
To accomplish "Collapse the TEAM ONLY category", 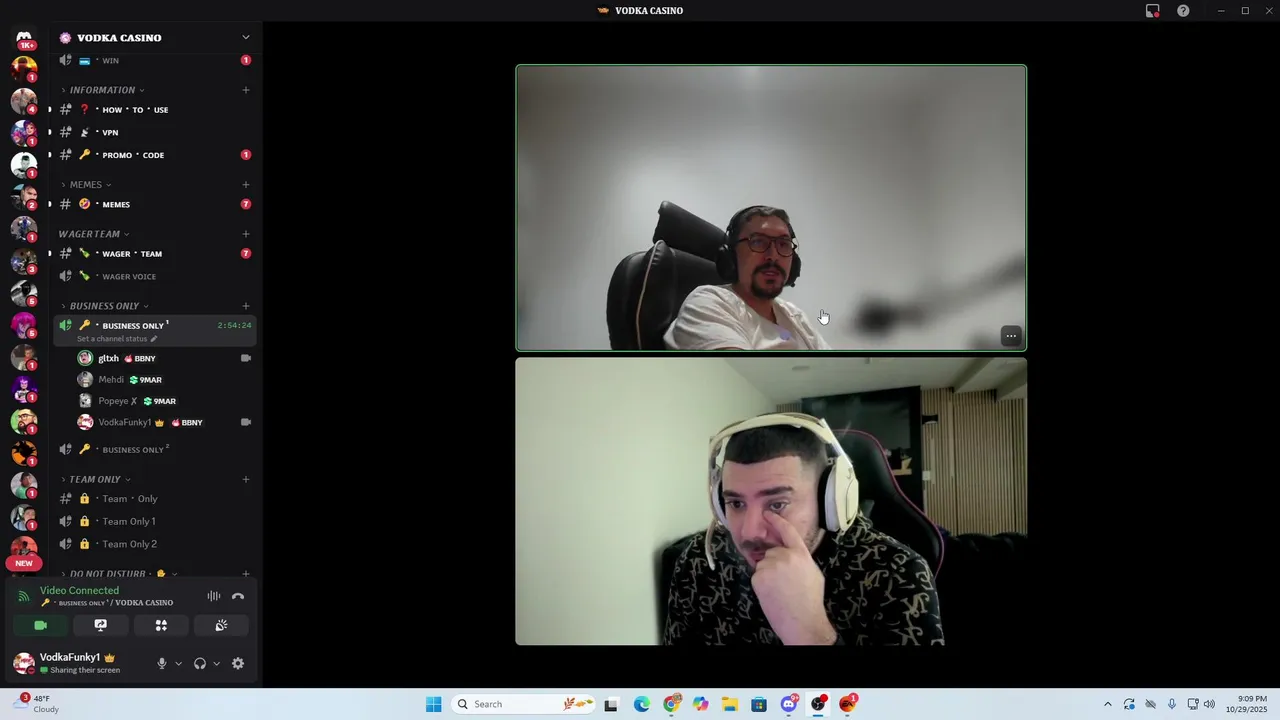I will click(95, 479).
